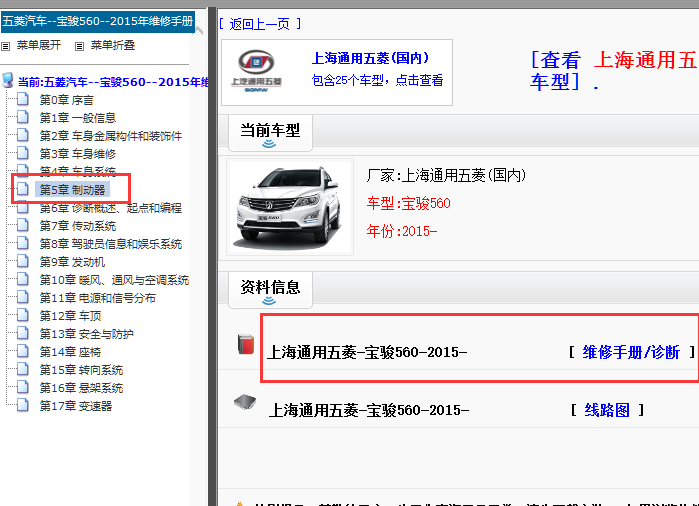This screenshot has width=699, height=506.
Task: Click the page icon beside 第12章 车顶
Action: click(x=23, y=315)
